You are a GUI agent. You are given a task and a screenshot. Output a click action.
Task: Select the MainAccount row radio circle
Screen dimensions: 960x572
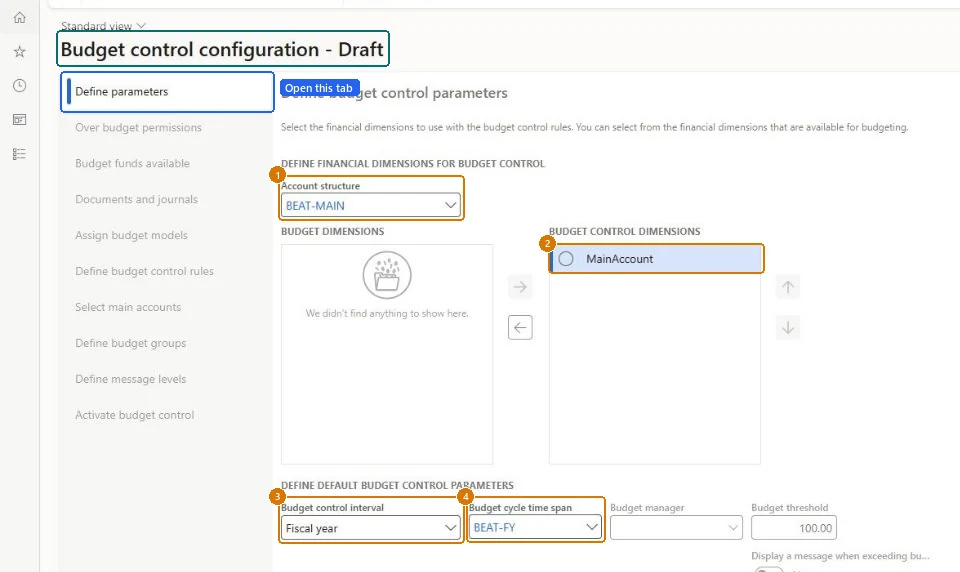tap(566, 258)
